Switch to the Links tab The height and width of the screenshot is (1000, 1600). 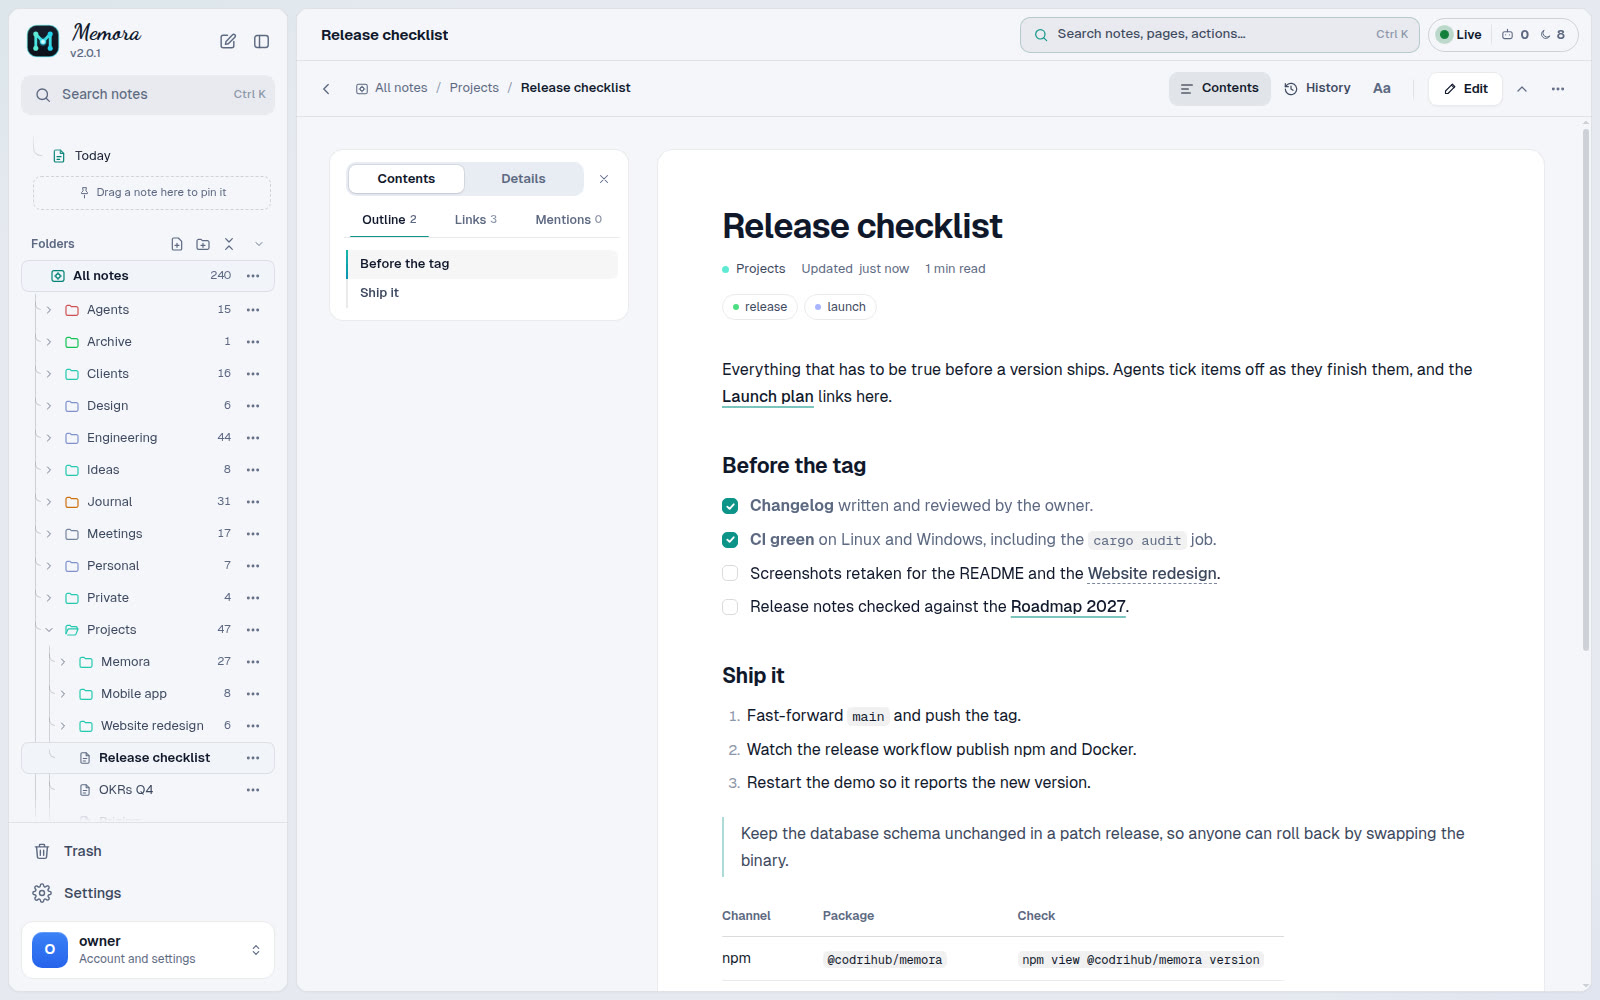(475, 220)
